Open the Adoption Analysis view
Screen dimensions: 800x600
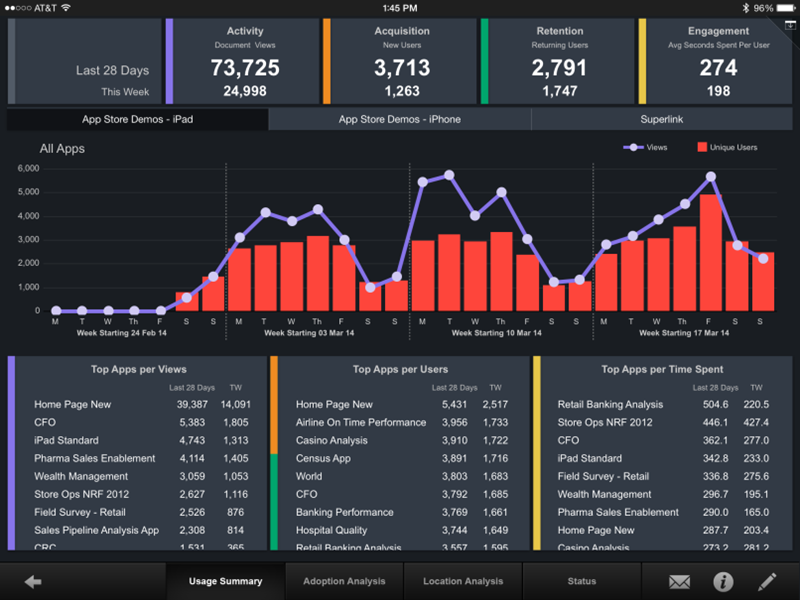[x=344, y=581]
